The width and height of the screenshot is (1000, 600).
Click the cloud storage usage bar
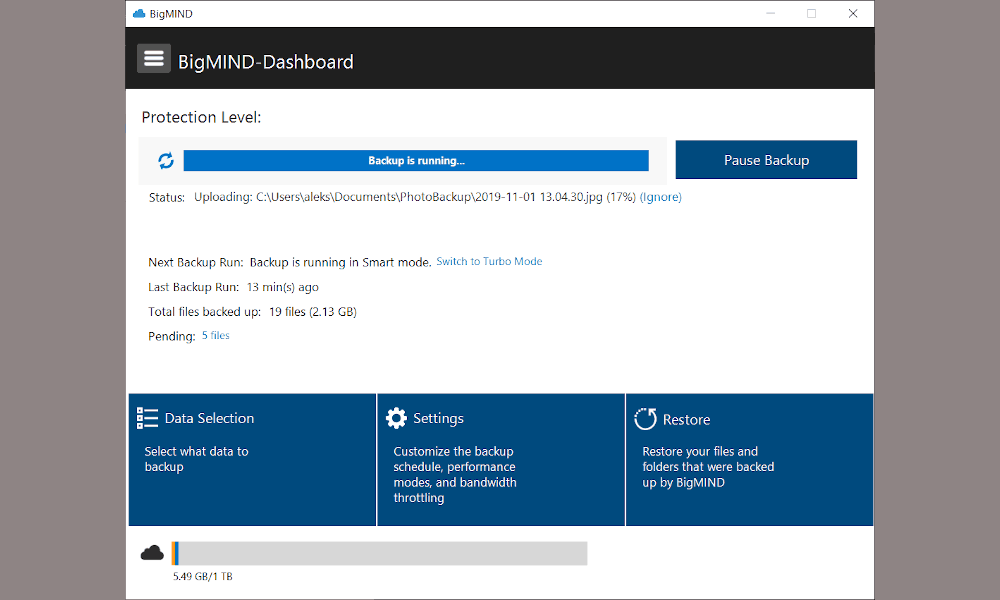[x=379, y=553]
